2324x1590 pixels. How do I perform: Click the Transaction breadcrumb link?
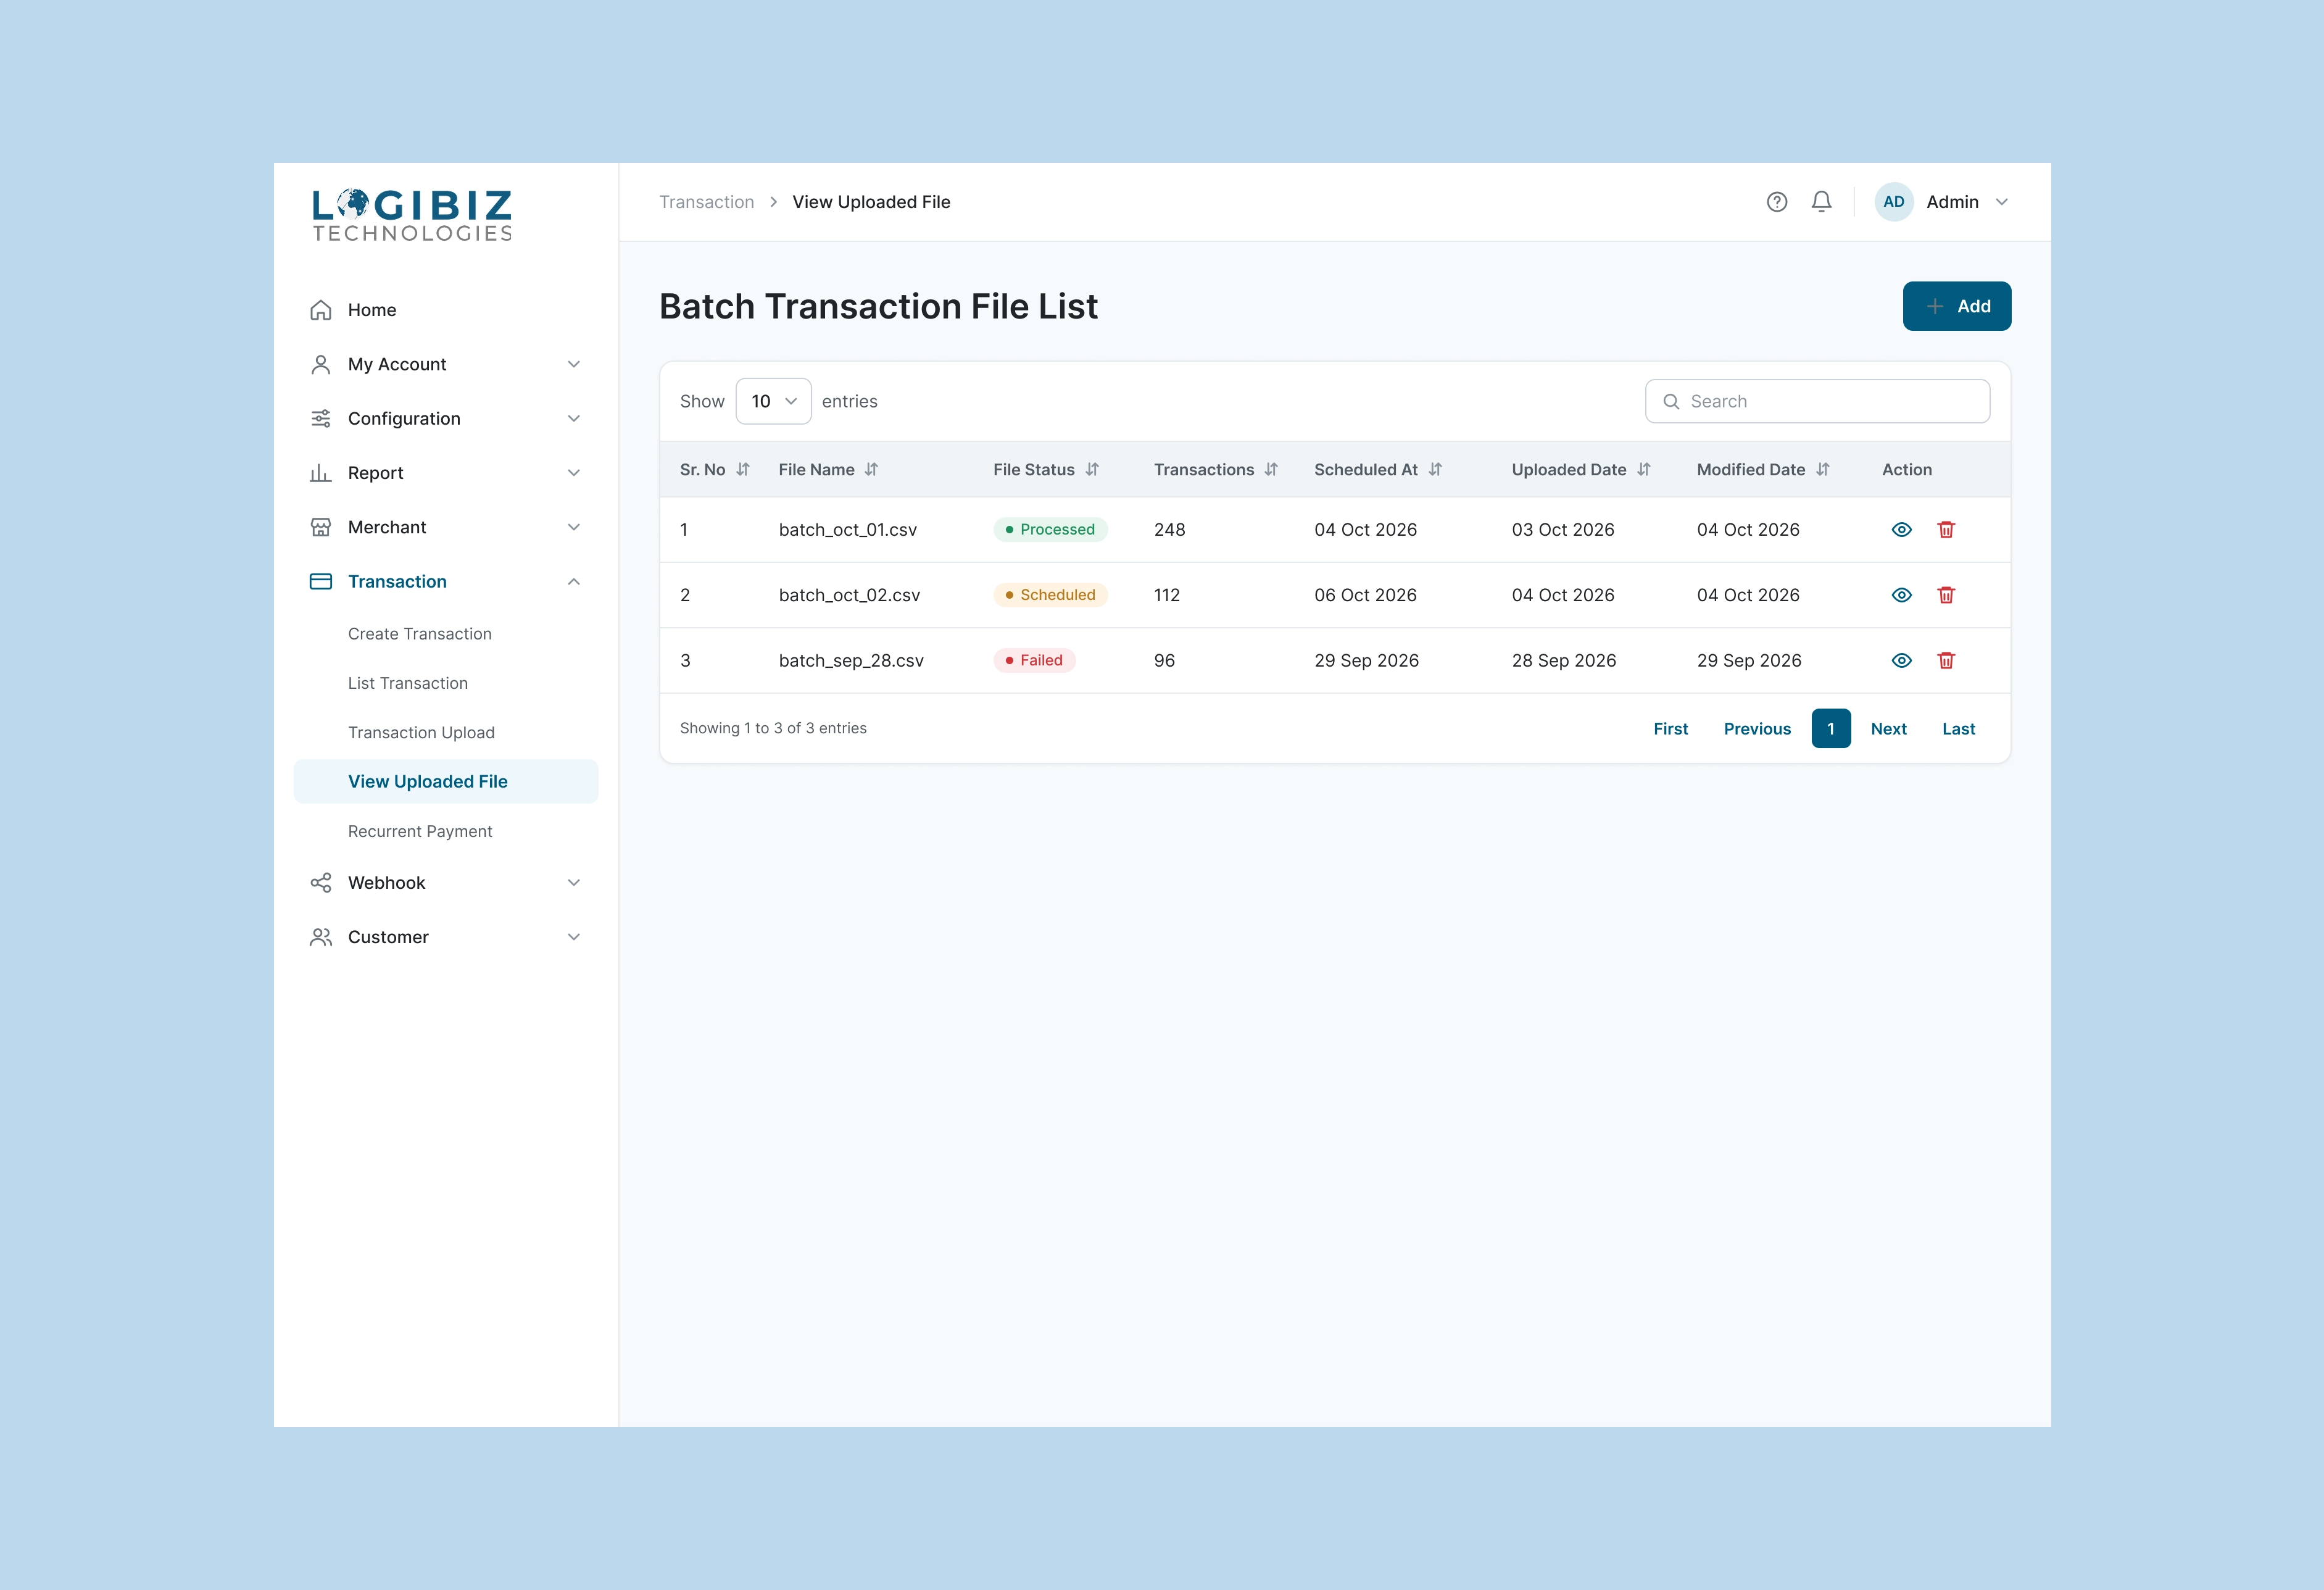706,202
